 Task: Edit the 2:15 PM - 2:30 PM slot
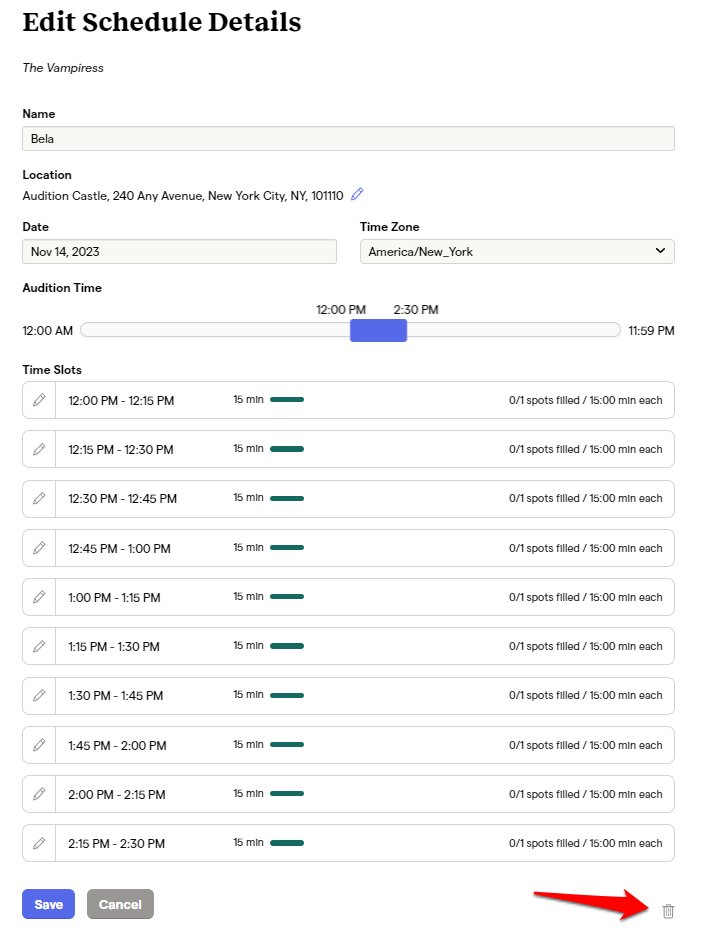(39, 844)
